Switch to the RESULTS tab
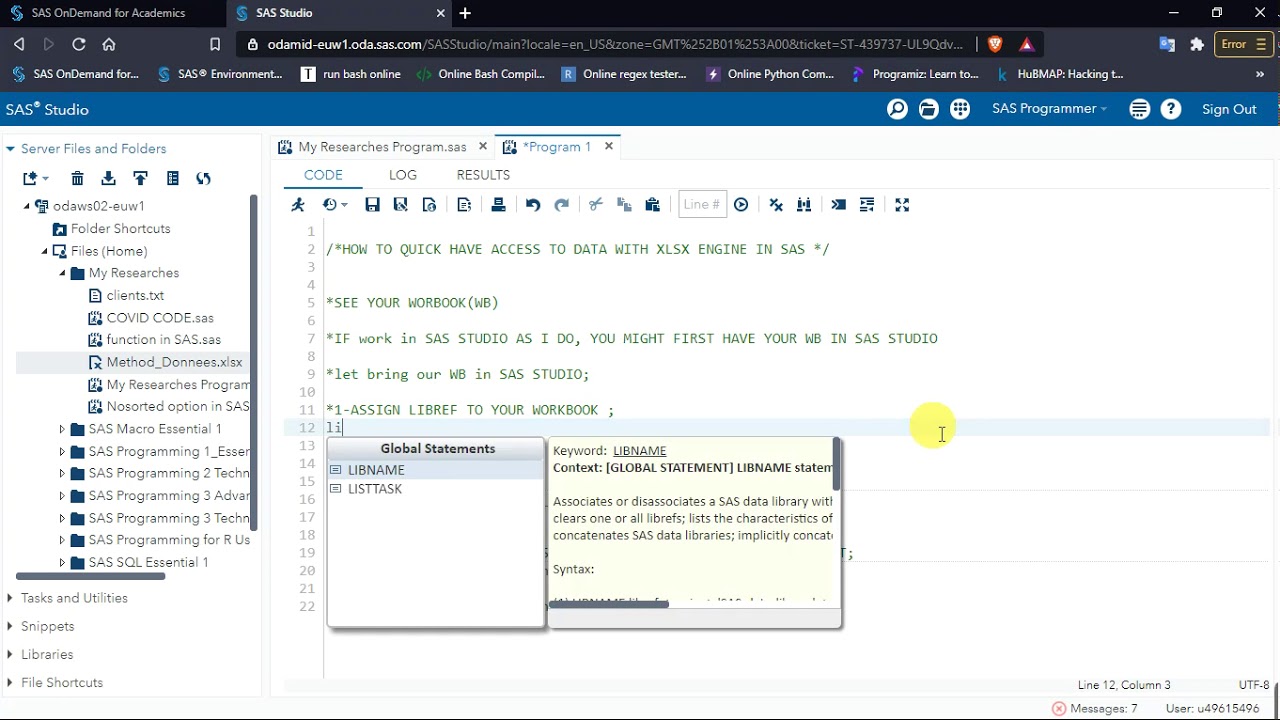The width and height of the screenshot is (1280, 720). pyautogui.click(x=483, y=175)
